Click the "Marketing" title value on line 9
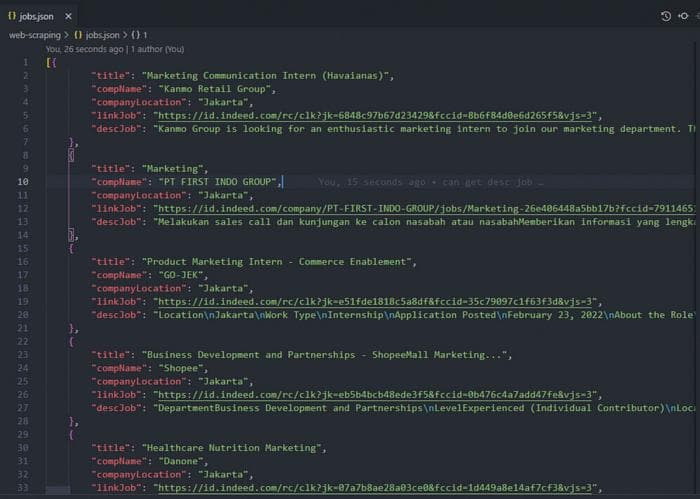Image resolution: width=700 pixels, height=499 pixels. coord(172,169)
